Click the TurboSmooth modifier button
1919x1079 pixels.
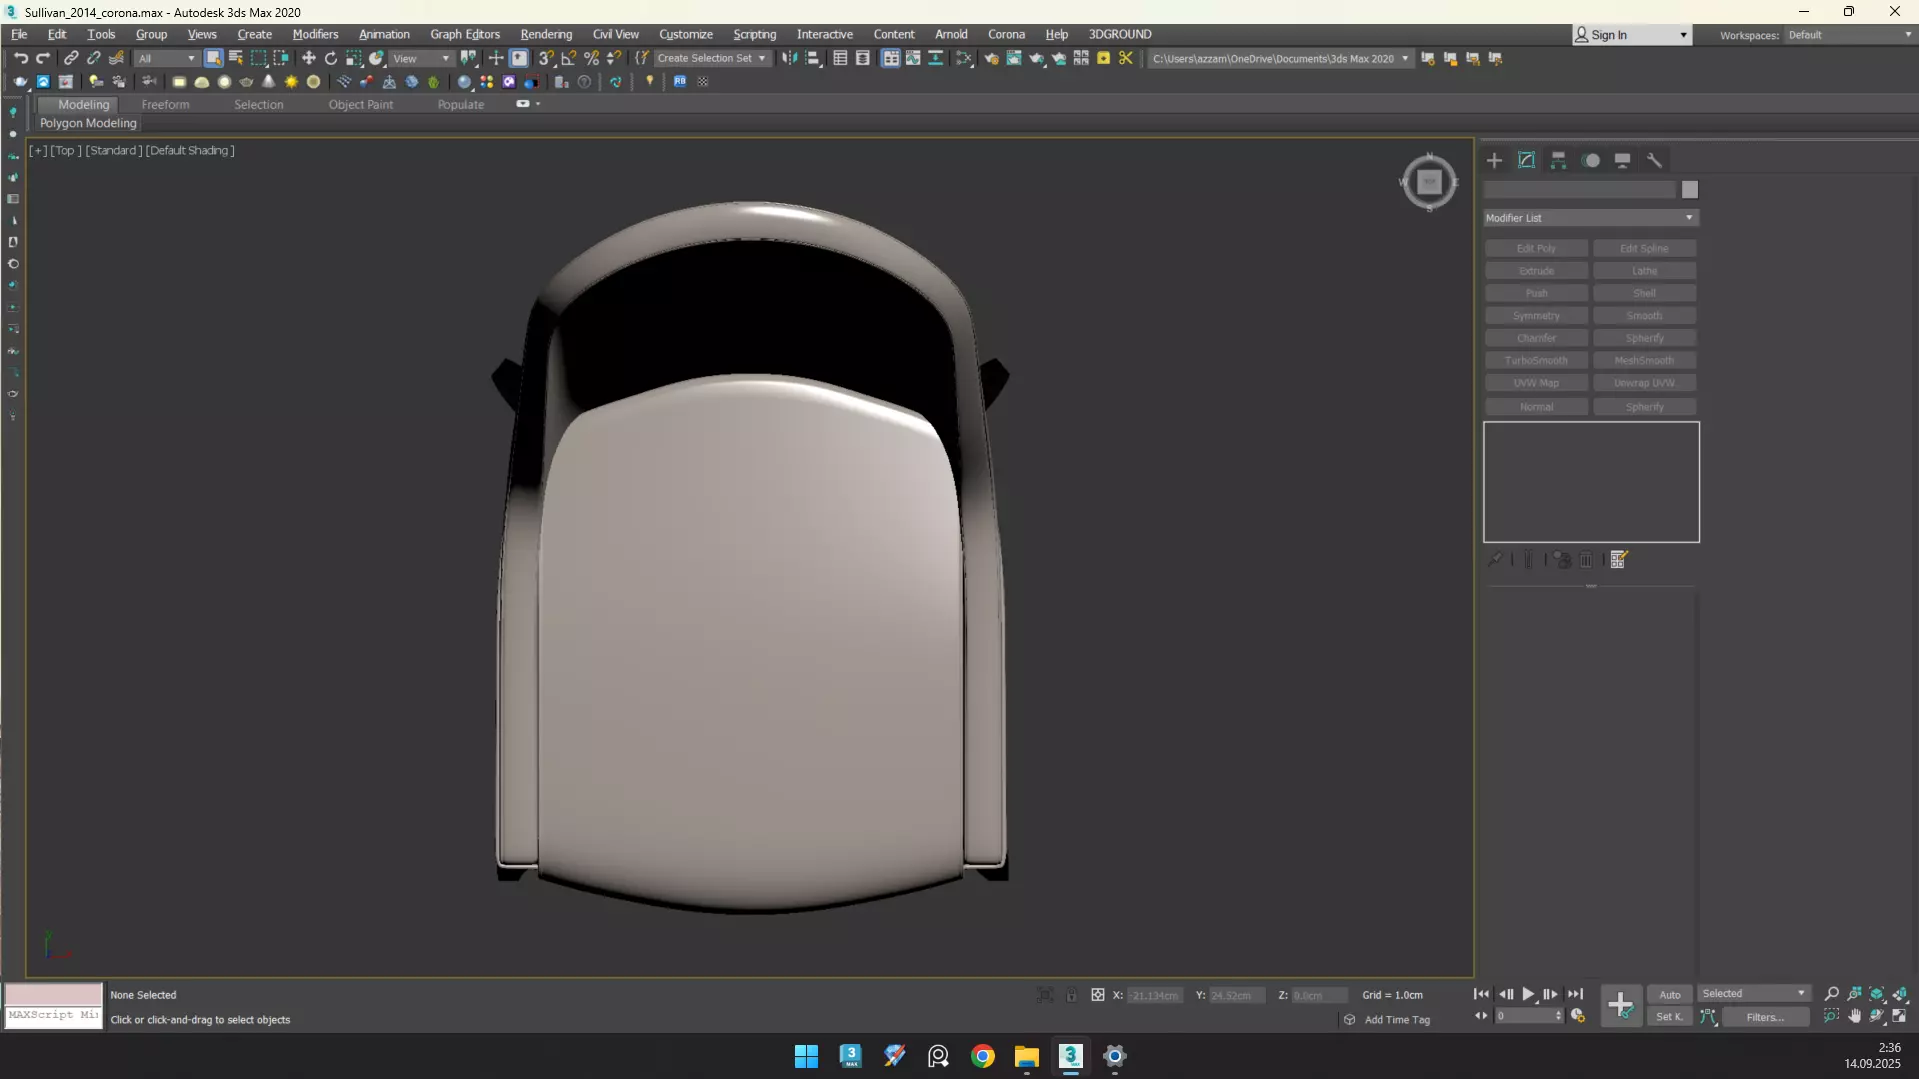pyautogui.click(x=1536, y=360)
